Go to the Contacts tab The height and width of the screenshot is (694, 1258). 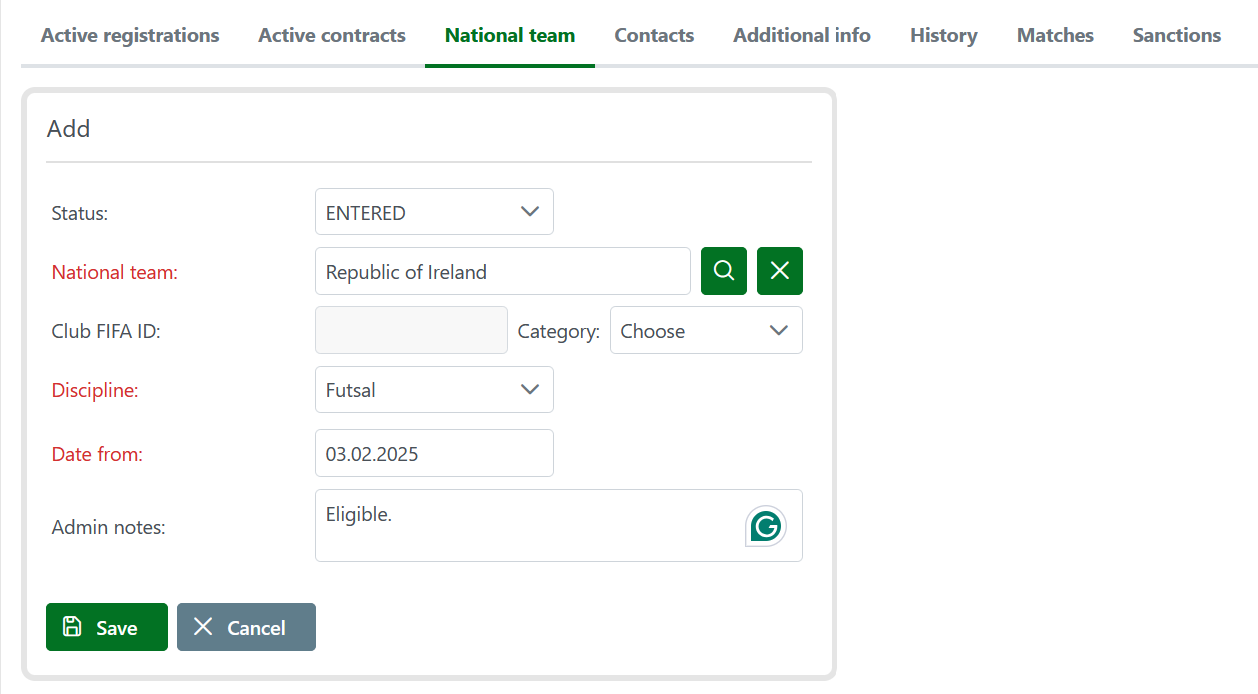click(x=654, y=36)
